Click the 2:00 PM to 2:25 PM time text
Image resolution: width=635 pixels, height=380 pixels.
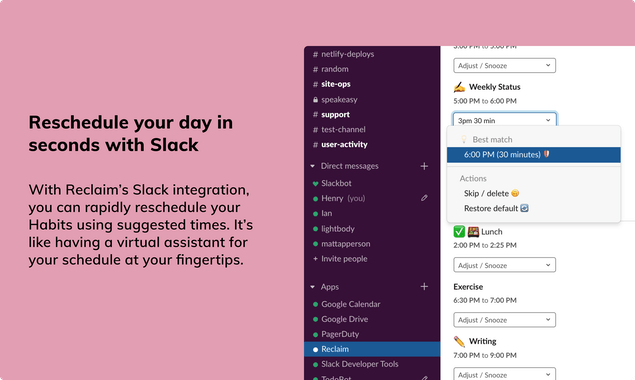pos(485,245)
